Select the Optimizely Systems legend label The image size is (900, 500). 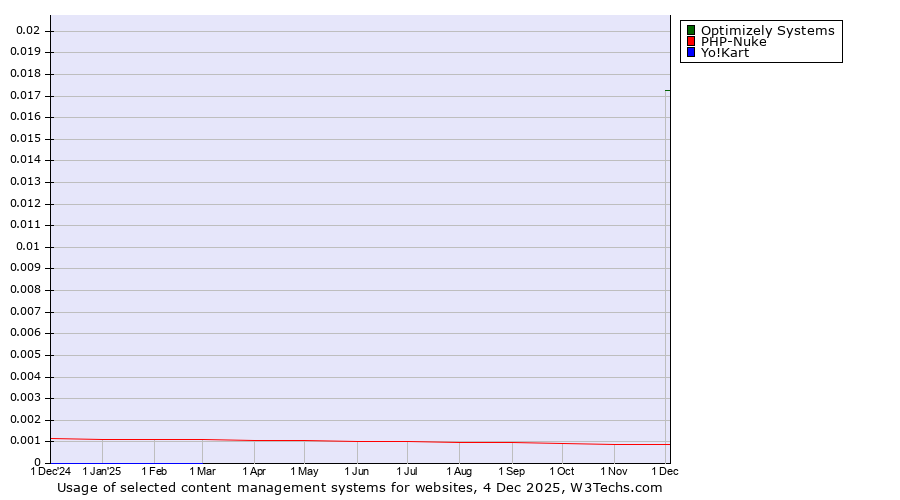pyautogui.click(x=767, y=30)
